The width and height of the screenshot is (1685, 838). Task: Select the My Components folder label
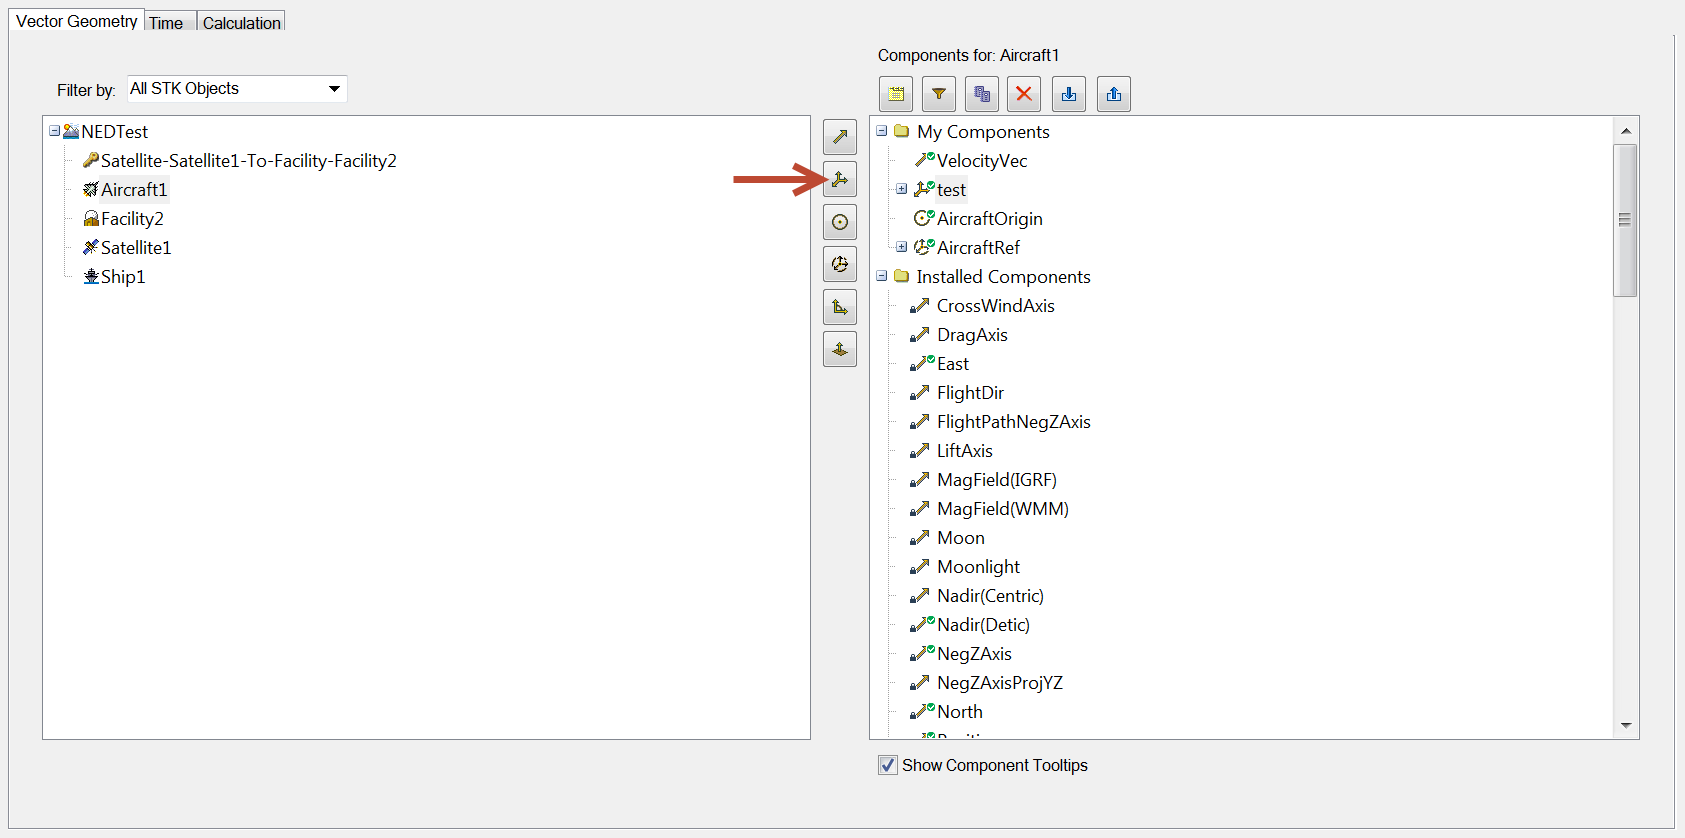[x=983, y=131]
